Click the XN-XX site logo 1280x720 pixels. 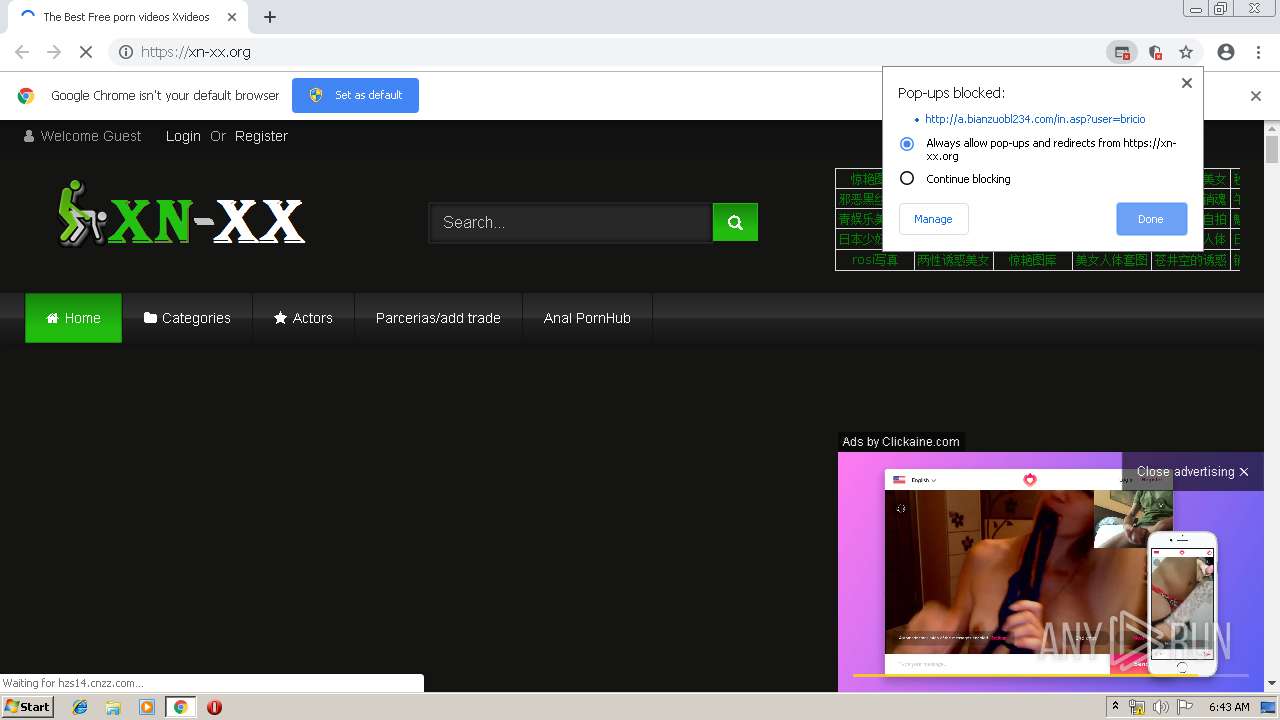(181, 213)
